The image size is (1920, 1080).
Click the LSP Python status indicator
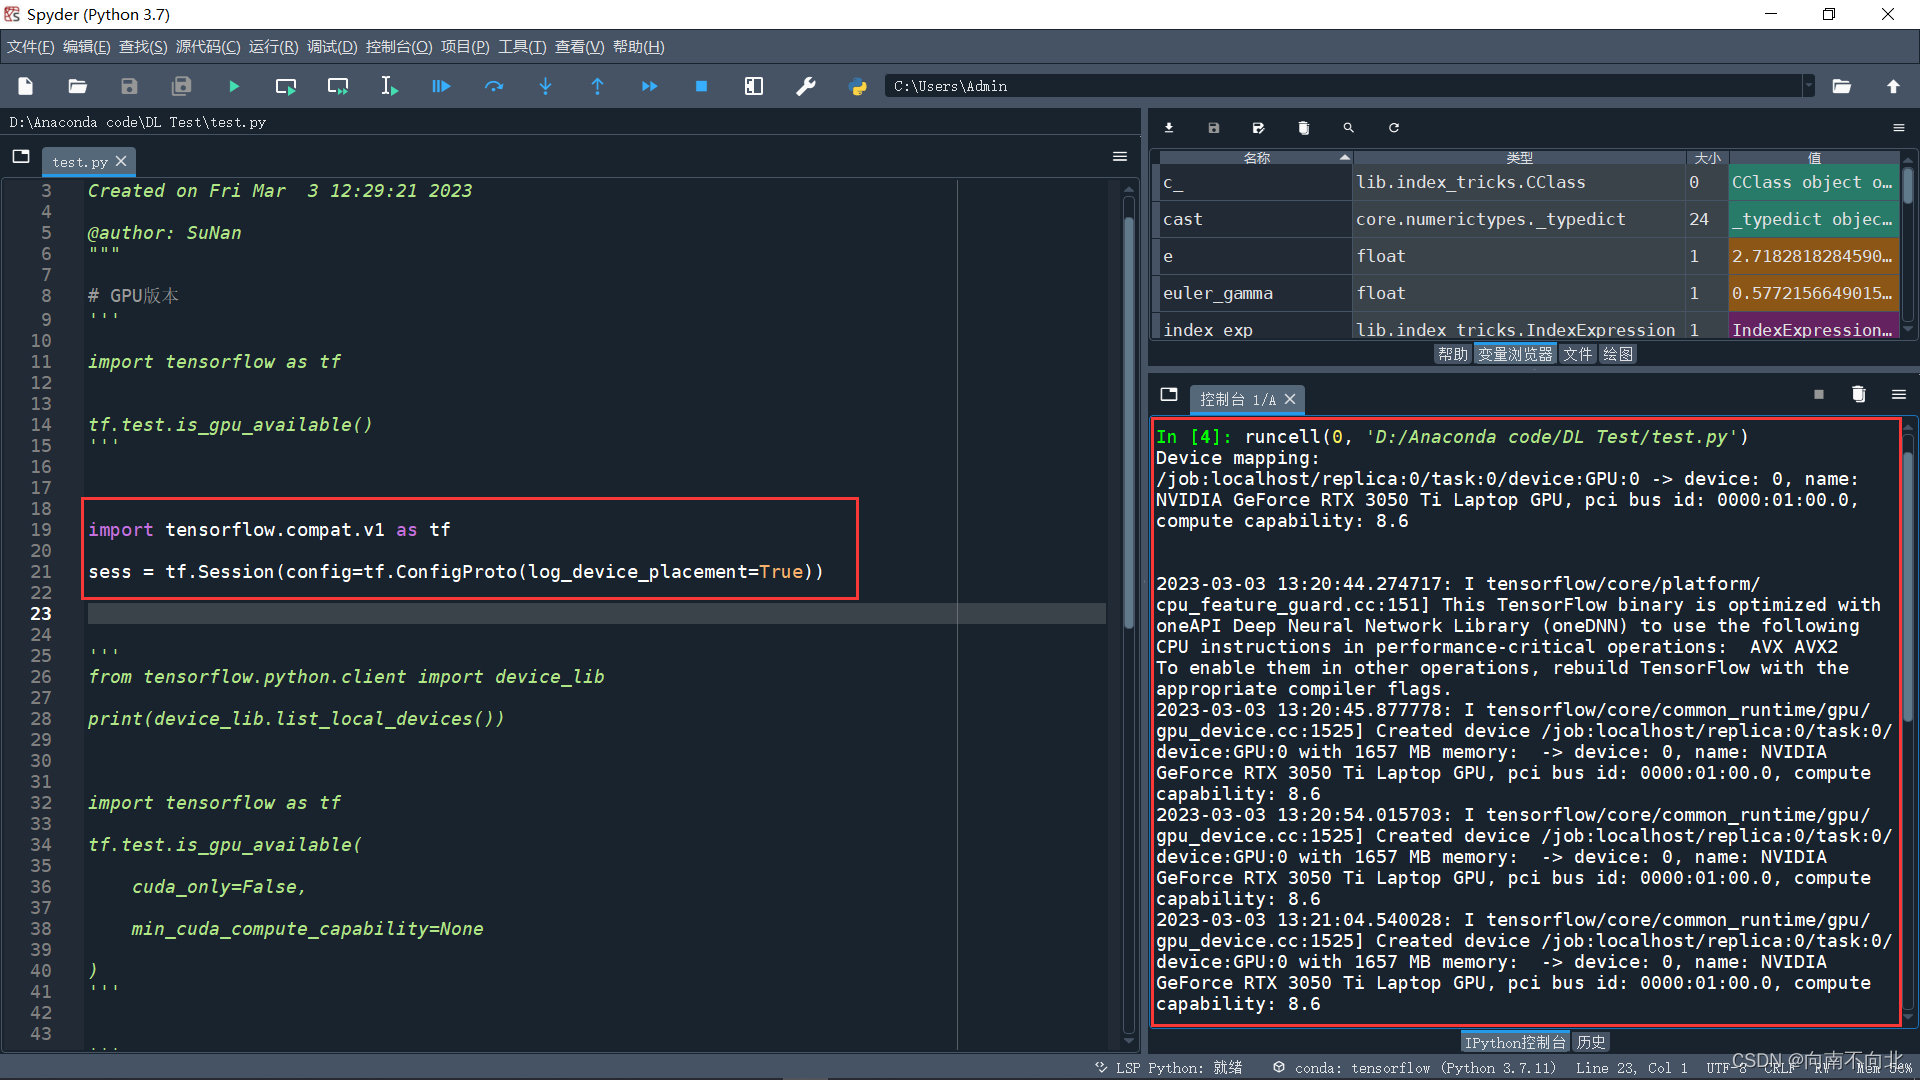[x=1168, y=1068]
